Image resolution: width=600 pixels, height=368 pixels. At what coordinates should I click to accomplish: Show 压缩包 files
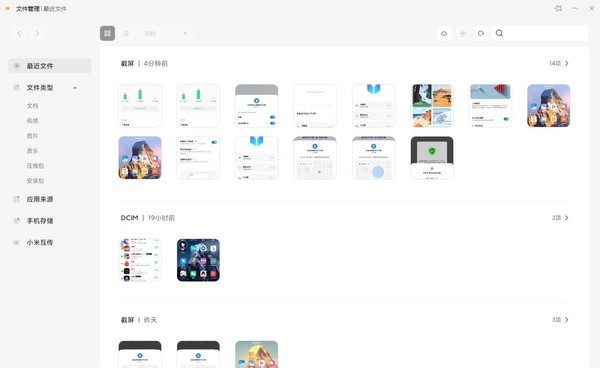(x=36, y=166)
